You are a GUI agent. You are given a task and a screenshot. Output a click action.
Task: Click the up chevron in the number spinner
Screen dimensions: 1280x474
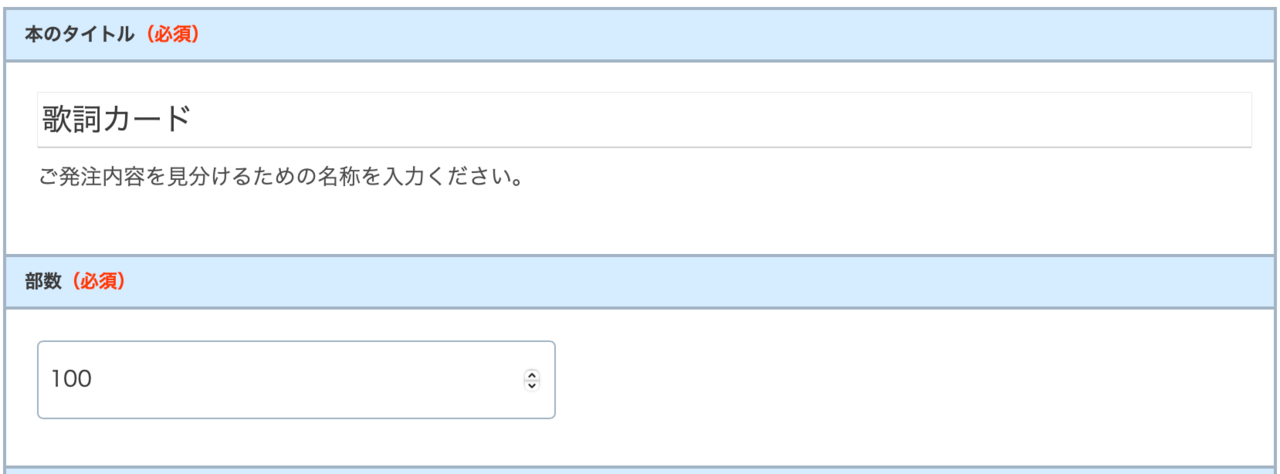(532, 375)
